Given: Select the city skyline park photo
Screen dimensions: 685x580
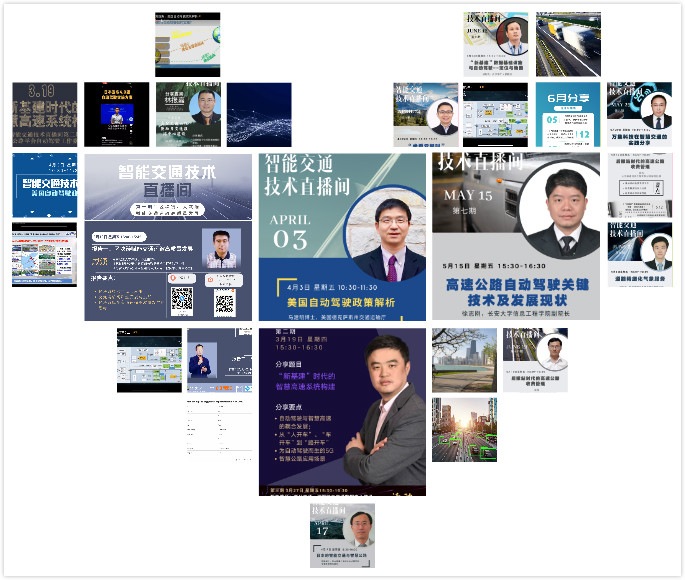Looking at the screenshot, I should 464,360.
